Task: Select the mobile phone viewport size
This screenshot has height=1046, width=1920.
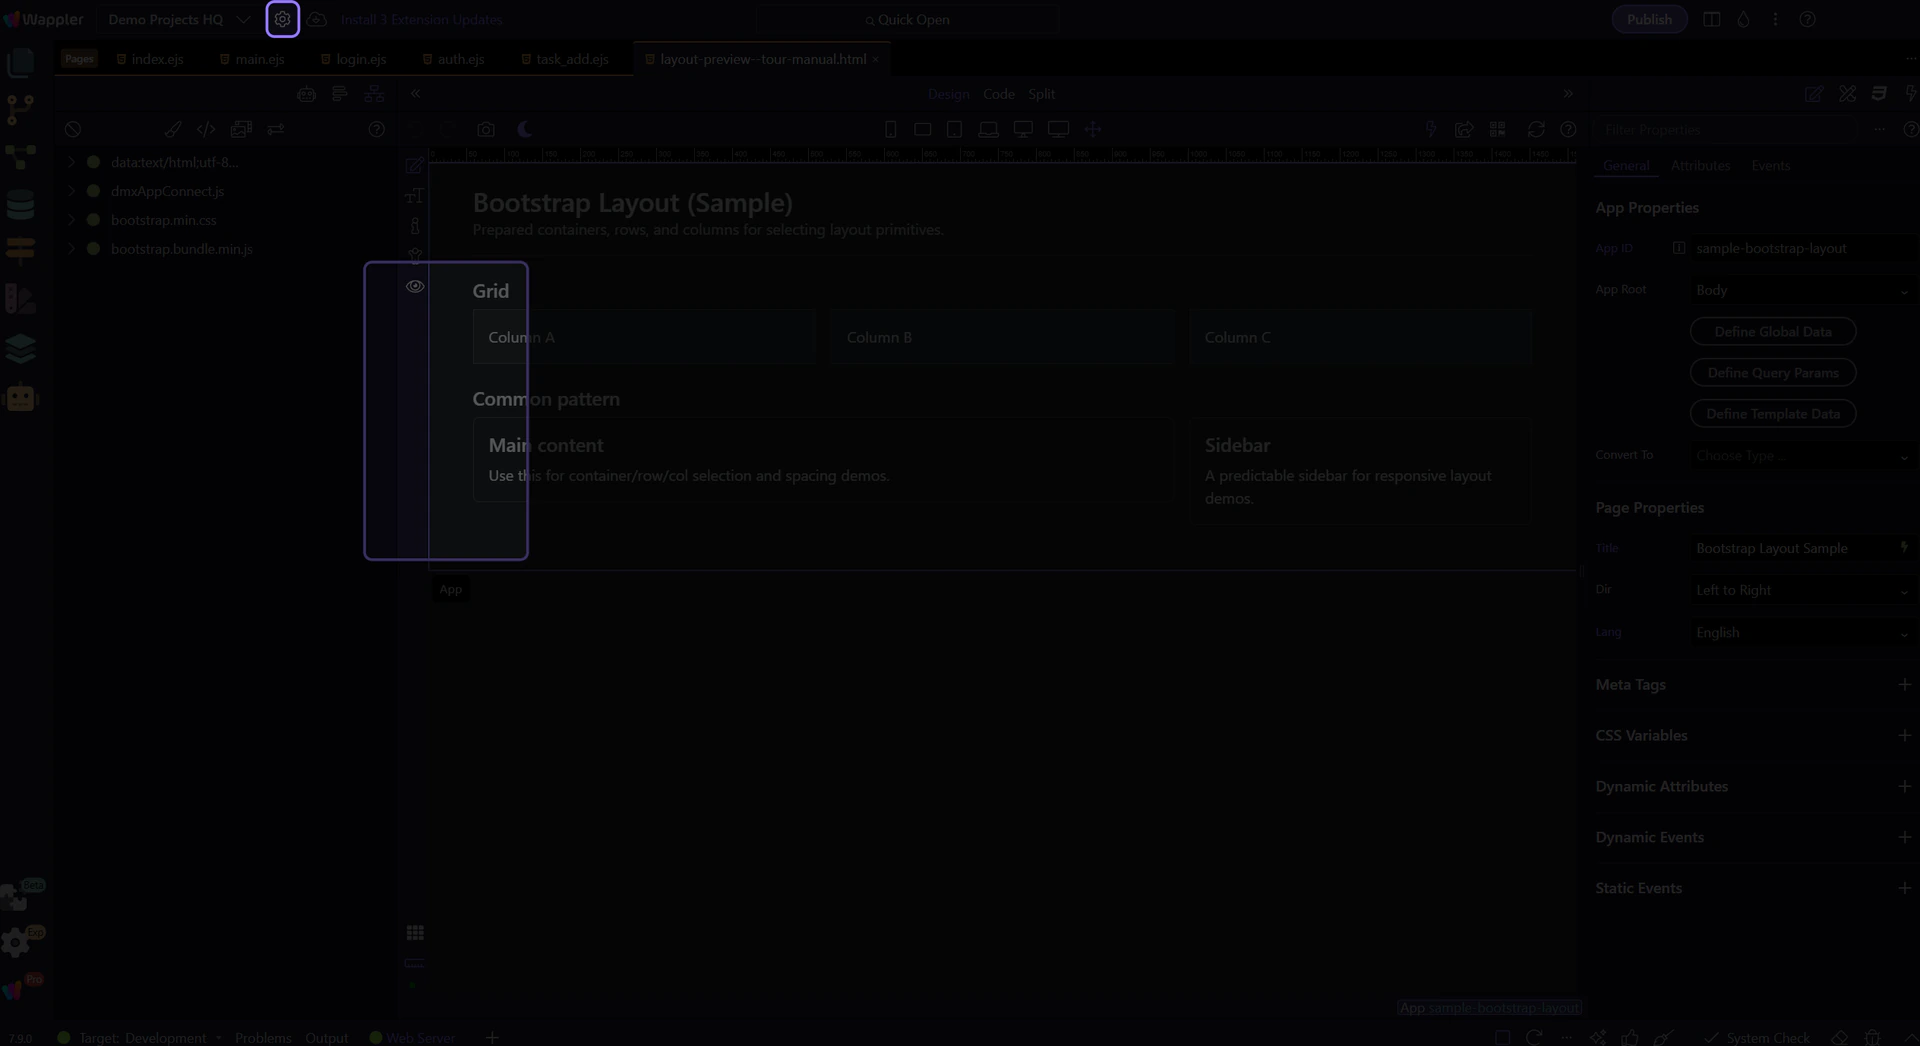Action: pos(890,130)
